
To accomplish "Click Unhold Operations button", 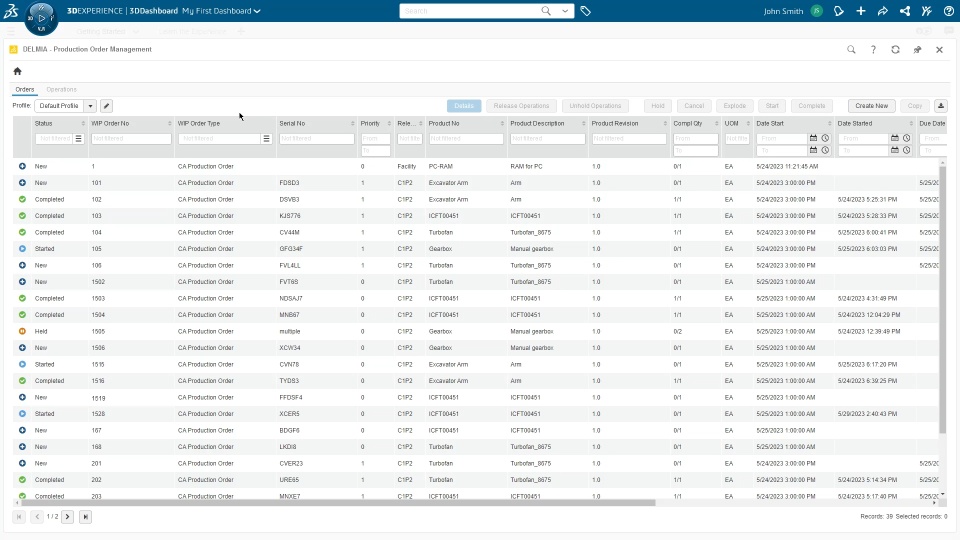I will tap(595, 106).
